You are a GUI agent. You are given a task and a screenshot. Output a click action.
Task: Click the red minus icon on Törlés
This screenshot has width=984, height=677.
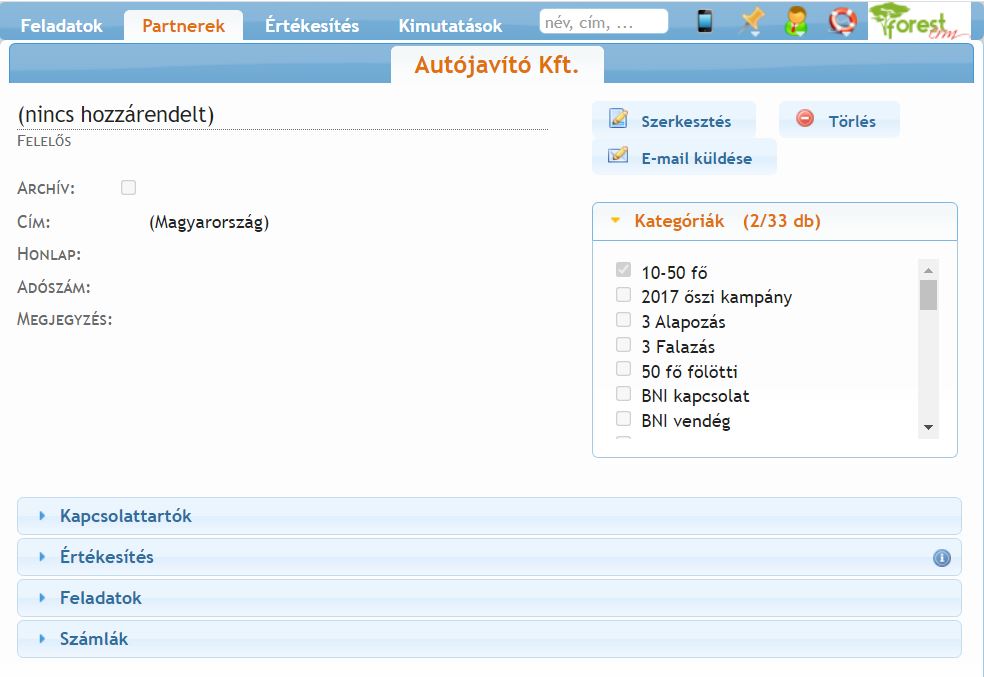pos(805,119)
